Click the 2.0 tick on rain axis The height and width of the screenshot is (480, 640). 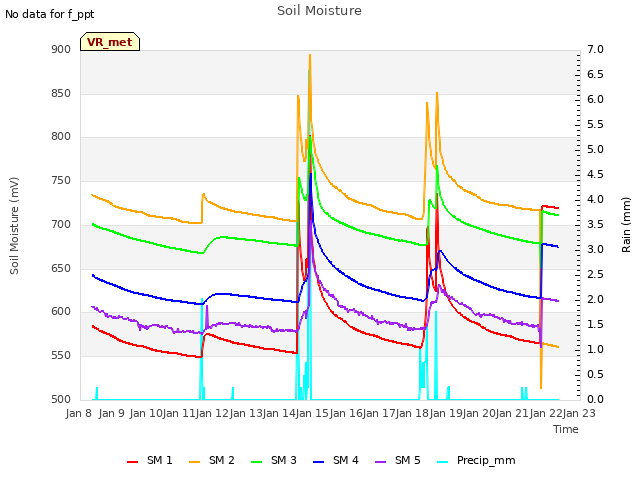click(x=595, y=300)
